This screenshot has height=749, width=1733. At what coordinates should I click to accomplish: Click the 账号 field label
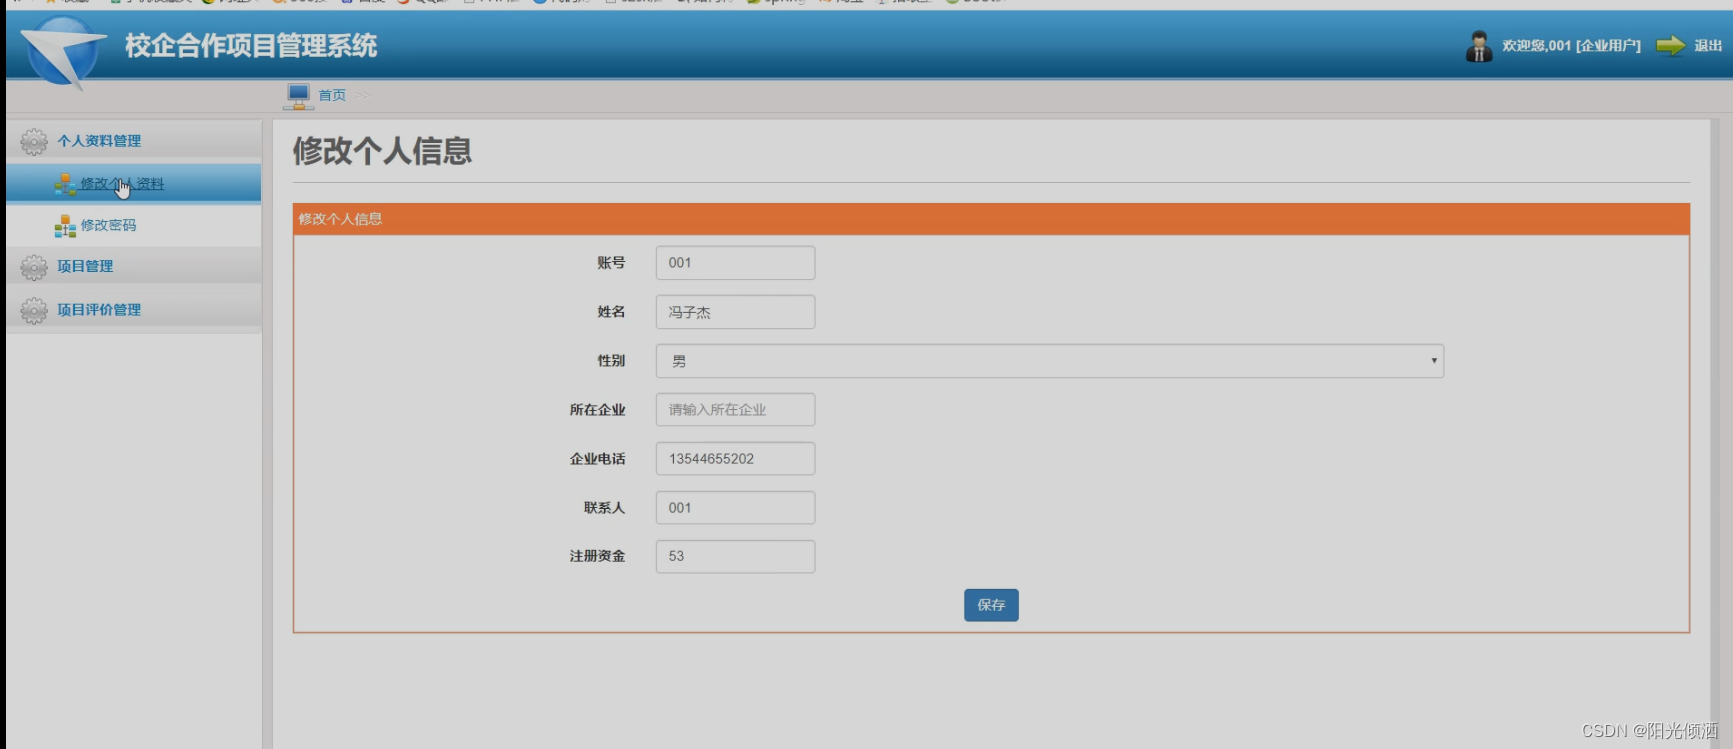coord(611,263)
